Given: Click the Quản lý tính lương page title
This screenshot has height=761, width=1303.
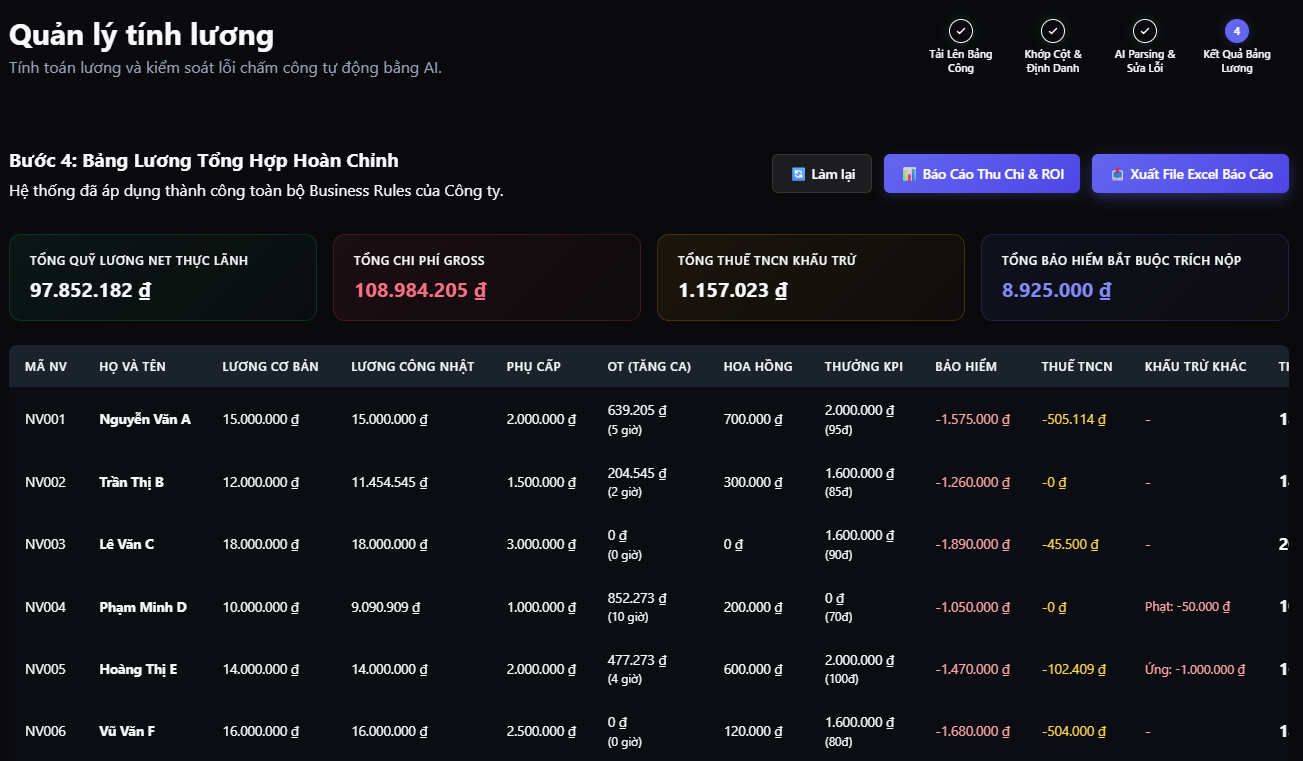Looking at the screenshot, I should point(141,35).
